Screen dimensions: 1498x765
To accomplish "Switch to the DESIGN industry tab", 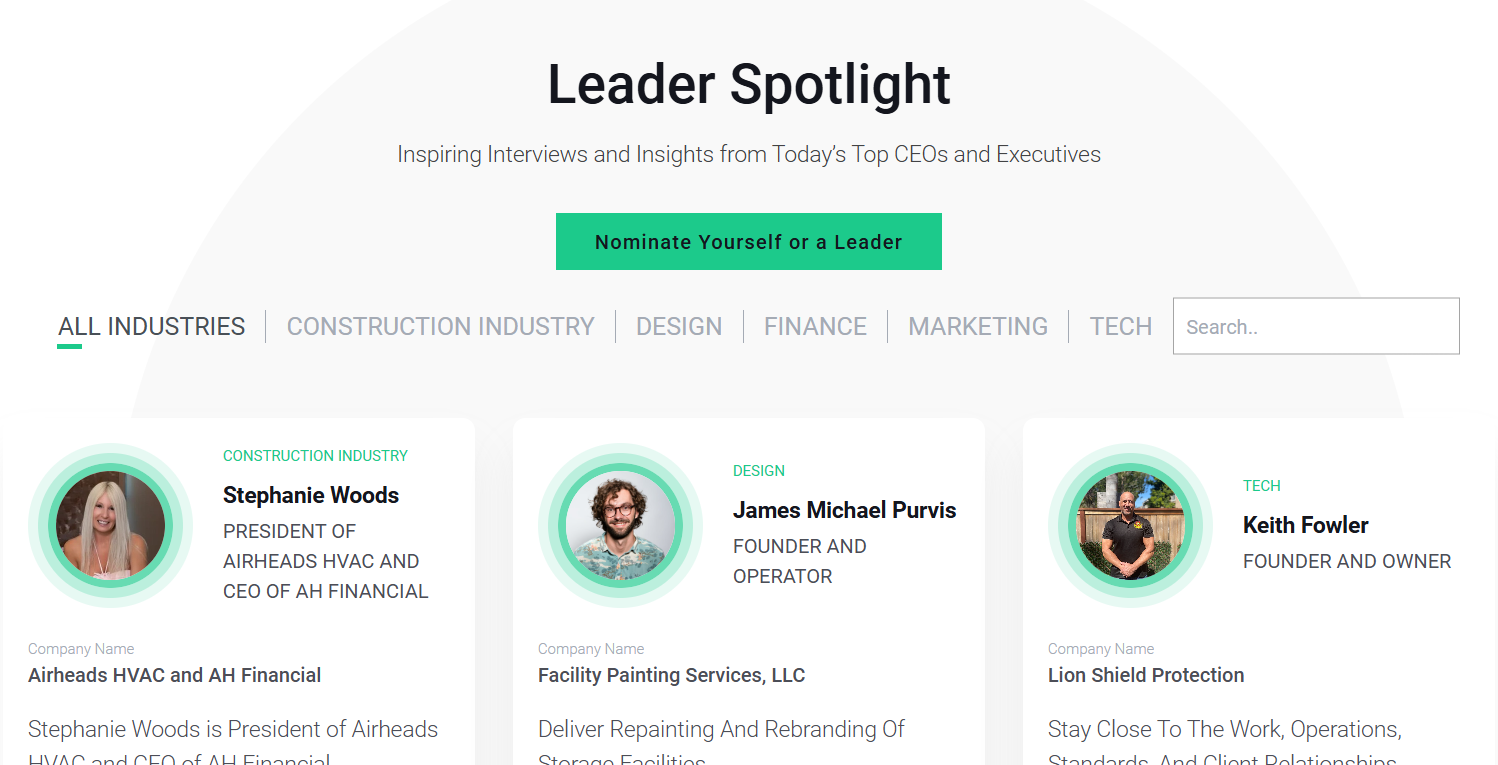I will point(679,326).
